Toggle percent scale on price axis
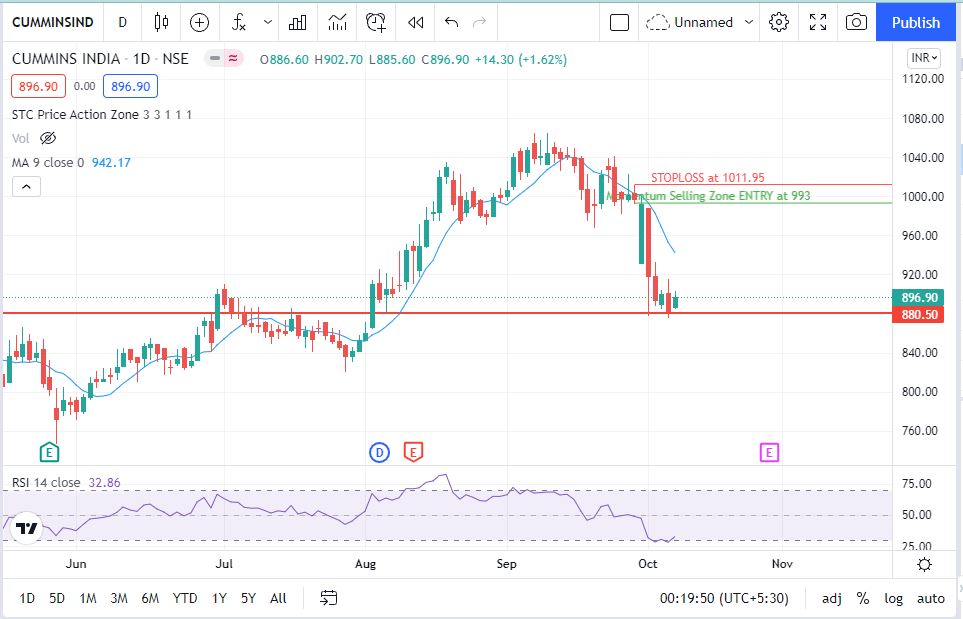 coord(862,598)
